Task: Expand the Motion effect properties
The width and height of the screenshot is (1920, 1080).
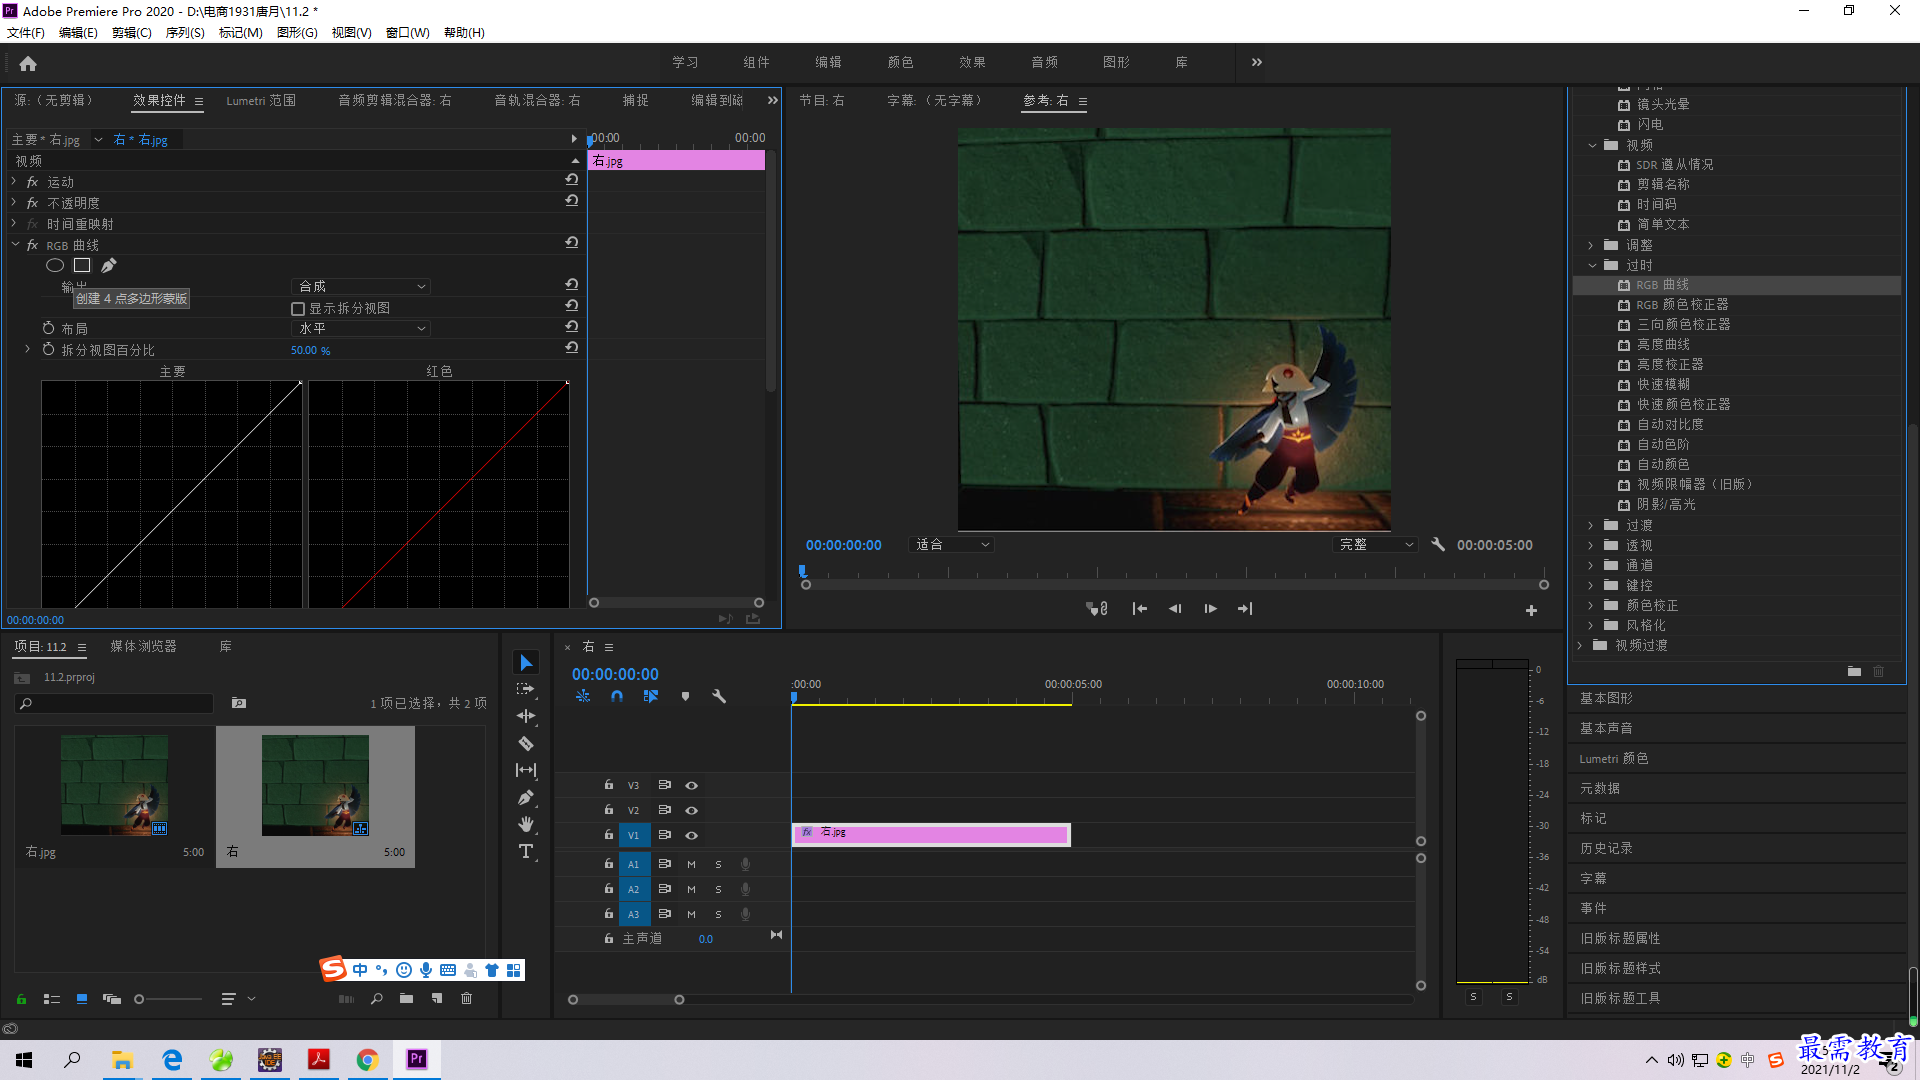Action: tap(14, 182)
